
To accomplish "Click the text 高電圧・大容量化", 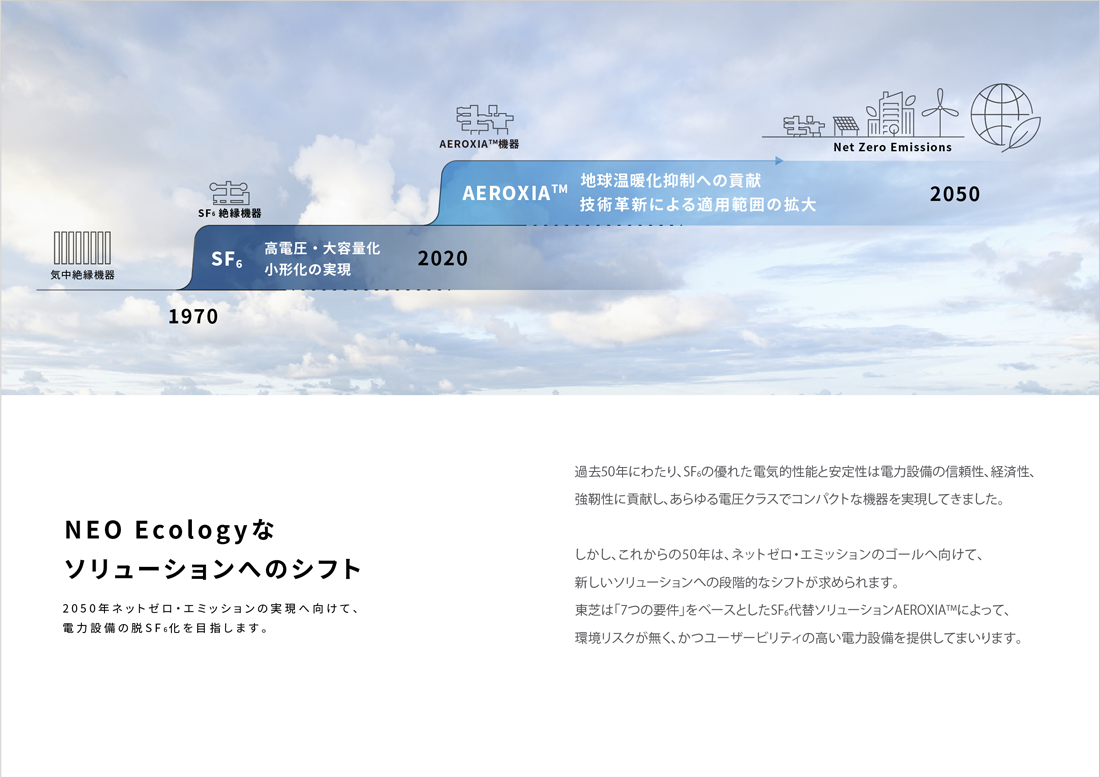I will pyautogui.click(x=322, y=248).
